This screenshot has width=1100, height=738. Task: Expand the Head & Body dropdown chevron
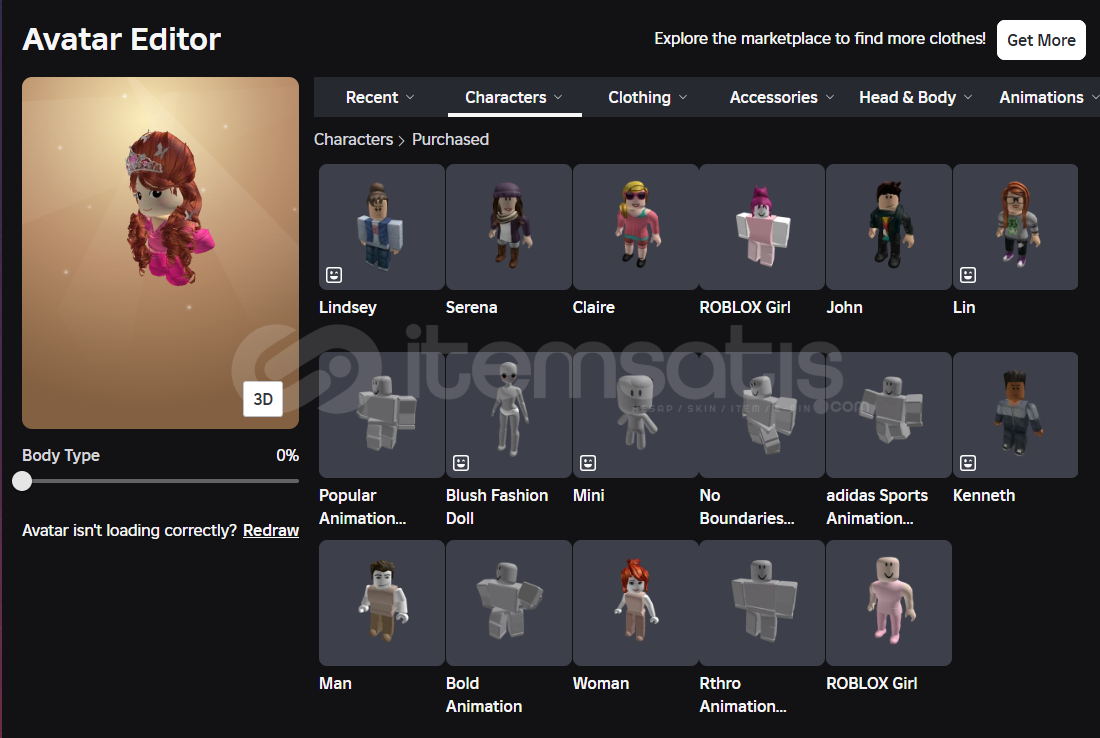click(x=968, y=98)
